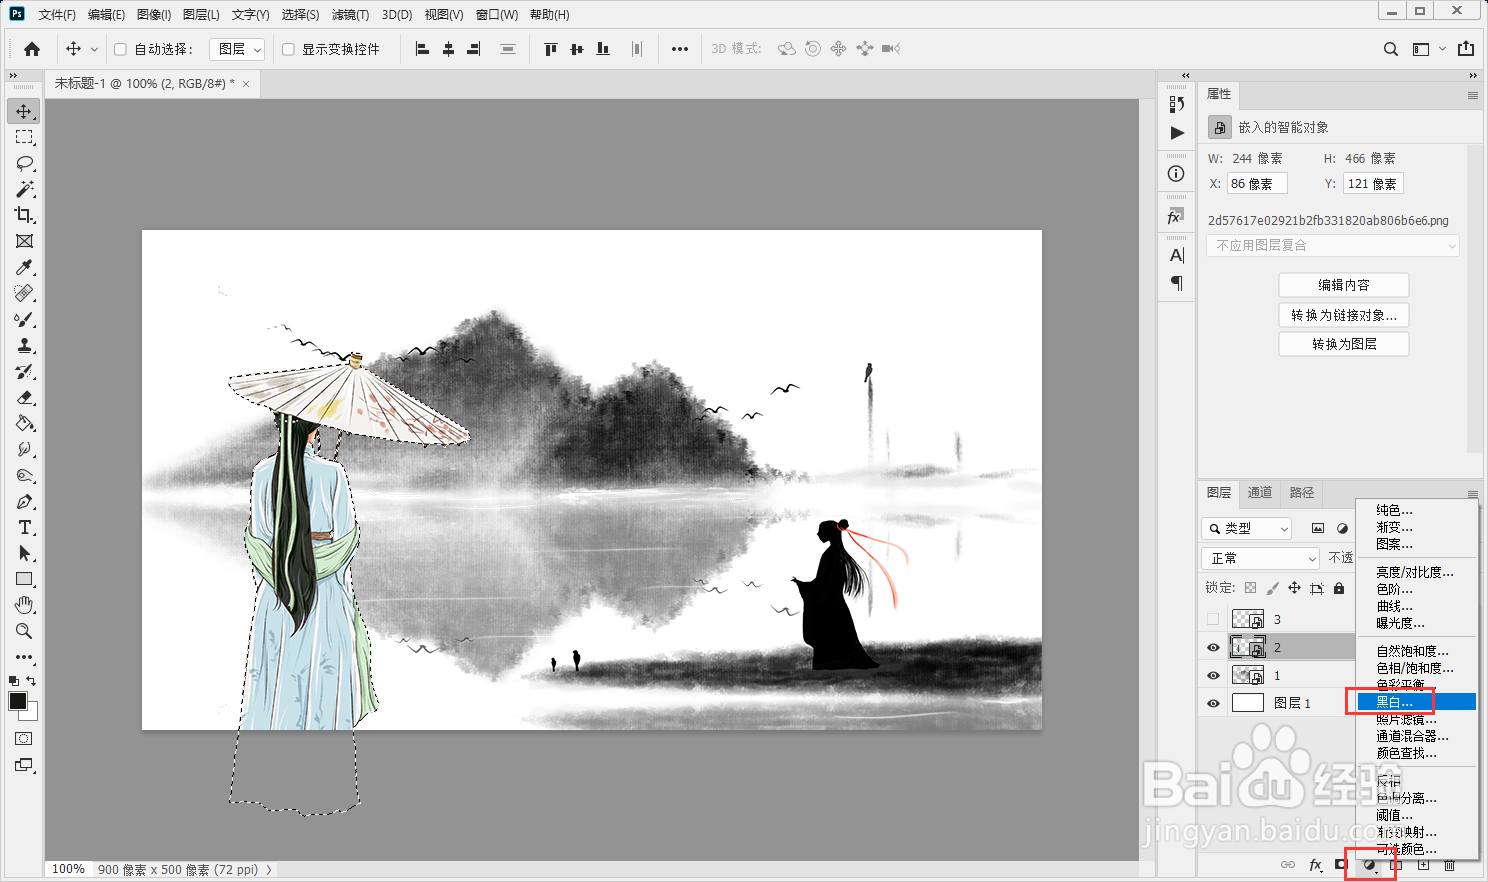Click the Y position input field
This screenshot has height=882, width=1488.
pyautogui.click(x=1373, y=184)
